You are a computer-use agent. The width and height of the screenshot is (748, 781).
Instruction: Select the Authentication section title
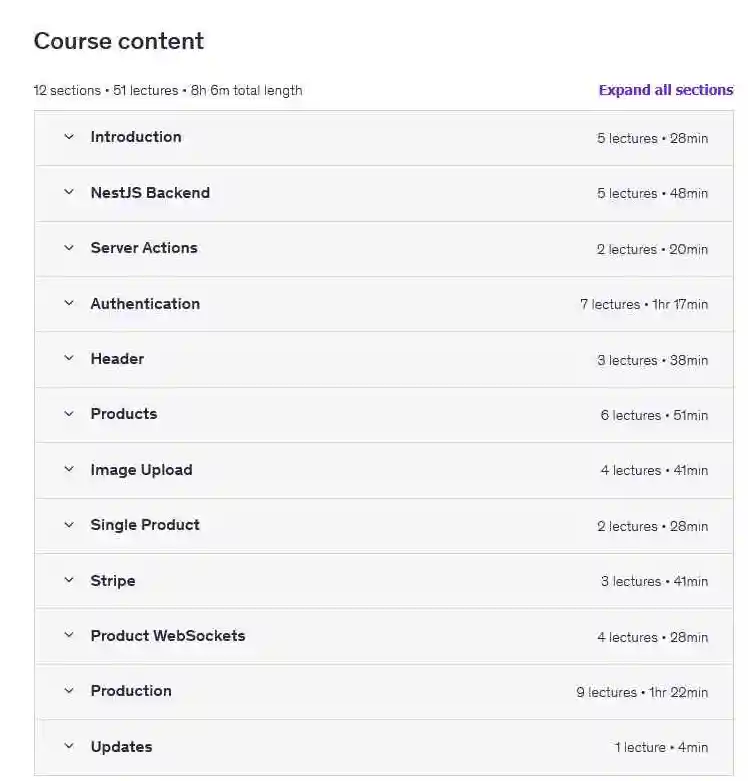pyautogui.click(x=145, y=304)
